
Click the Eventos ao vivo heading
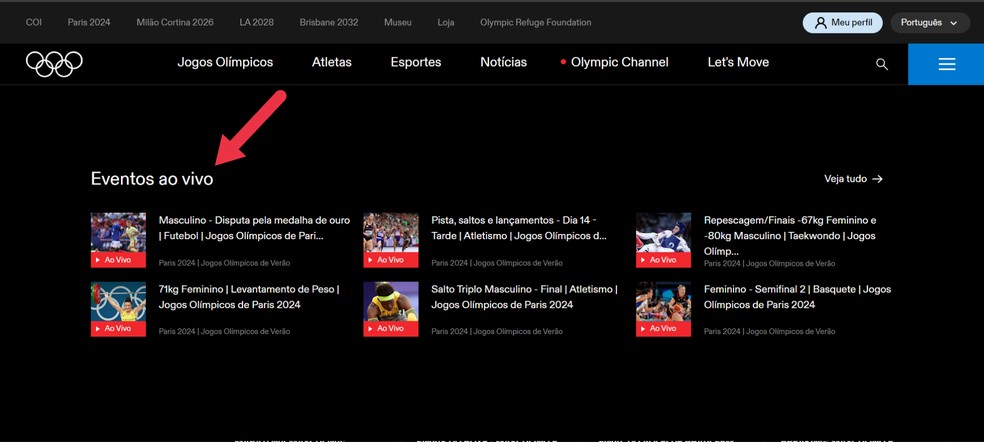152,179
